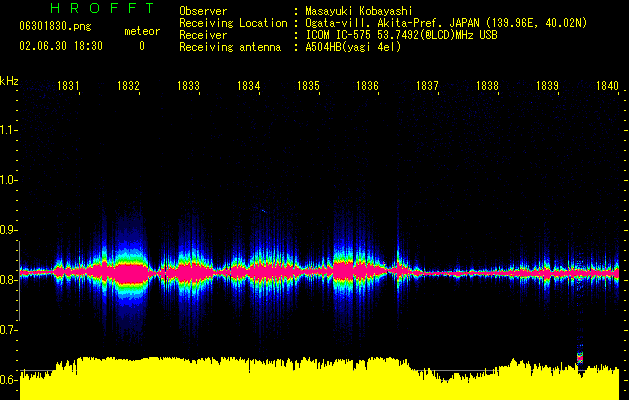Click the meteor count label
Screen dimensions: 629x400
[x=142, y=31]
